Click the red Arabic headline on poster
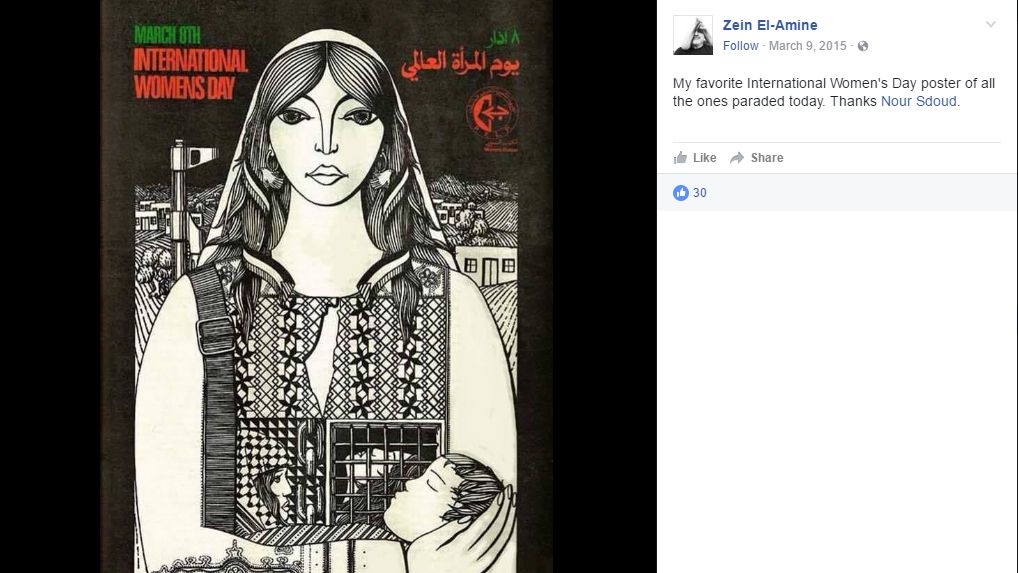The width and height of the screenshot is (1018, 573). point(460,64)
